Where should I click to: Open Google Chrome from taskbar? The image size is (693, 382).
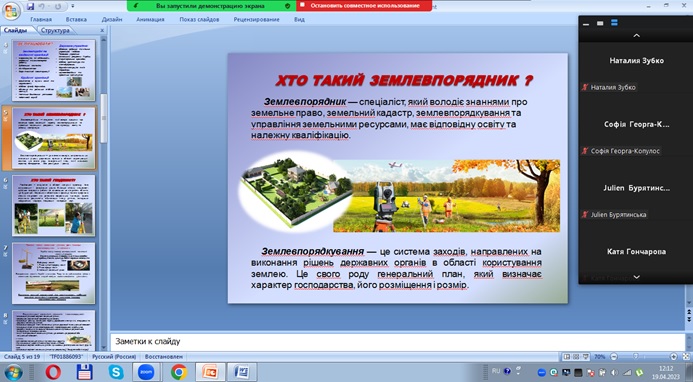[x=179, y=372]
